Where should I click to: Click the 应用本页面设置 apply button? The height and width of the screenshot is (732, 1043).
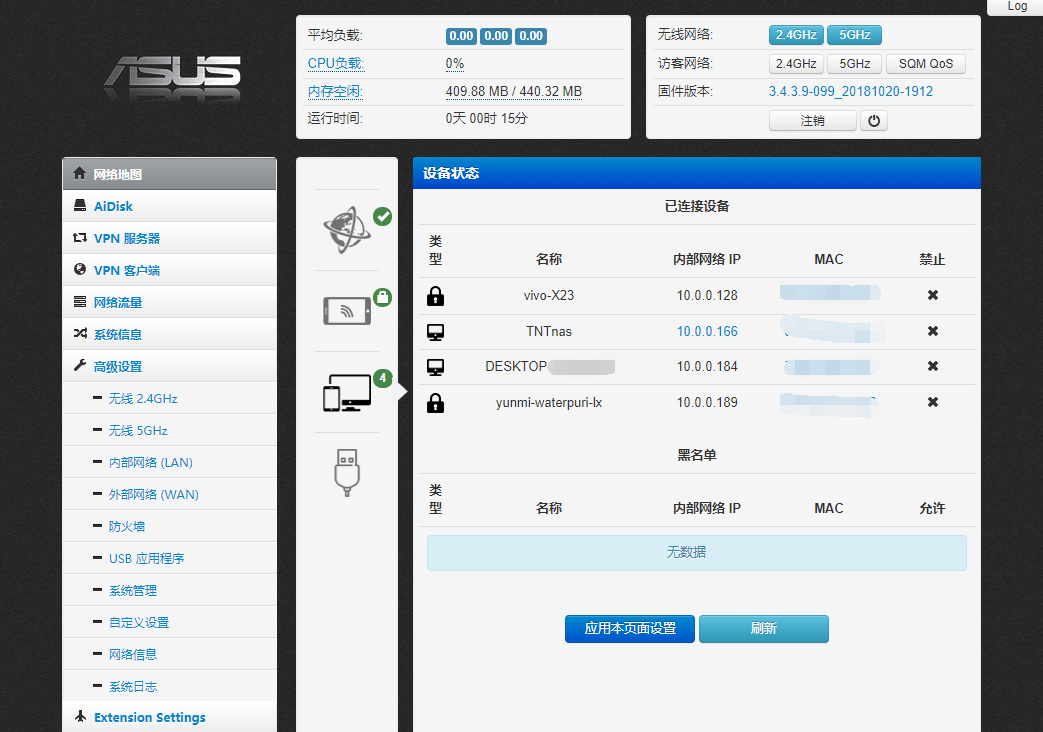(x=629, y=629)
